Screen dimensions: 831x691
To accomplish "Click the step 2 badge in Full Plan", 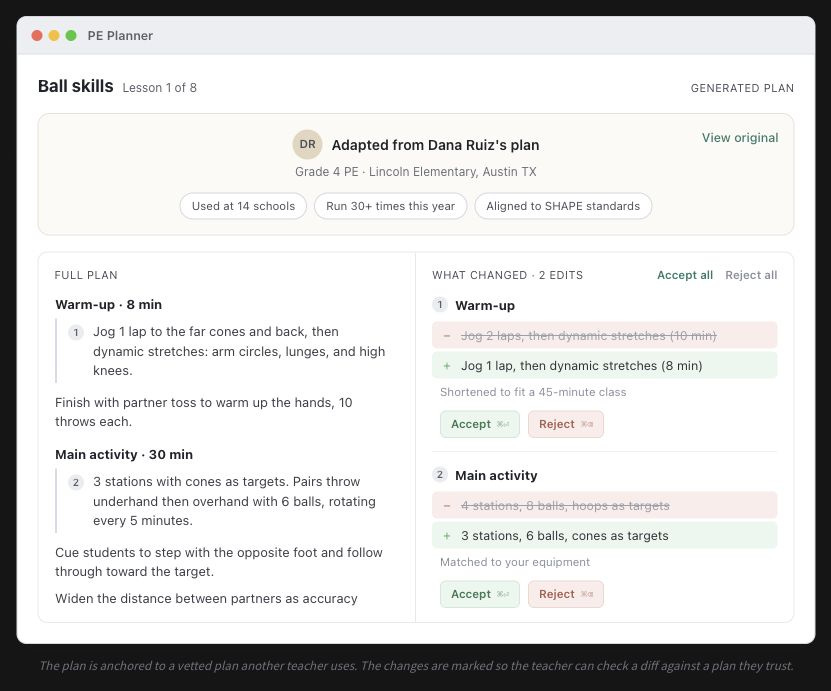I will [x=76, y=482].
